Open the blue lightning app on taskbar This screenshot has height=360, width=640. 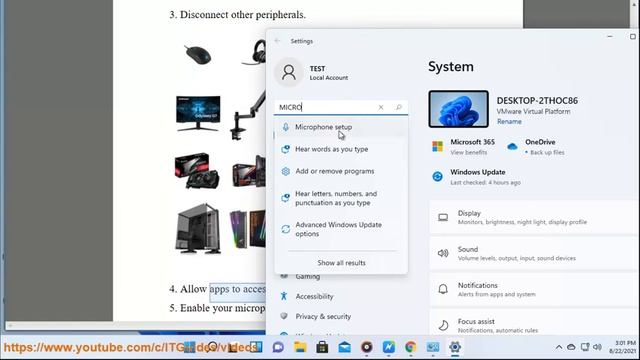[x=389, y=347]
